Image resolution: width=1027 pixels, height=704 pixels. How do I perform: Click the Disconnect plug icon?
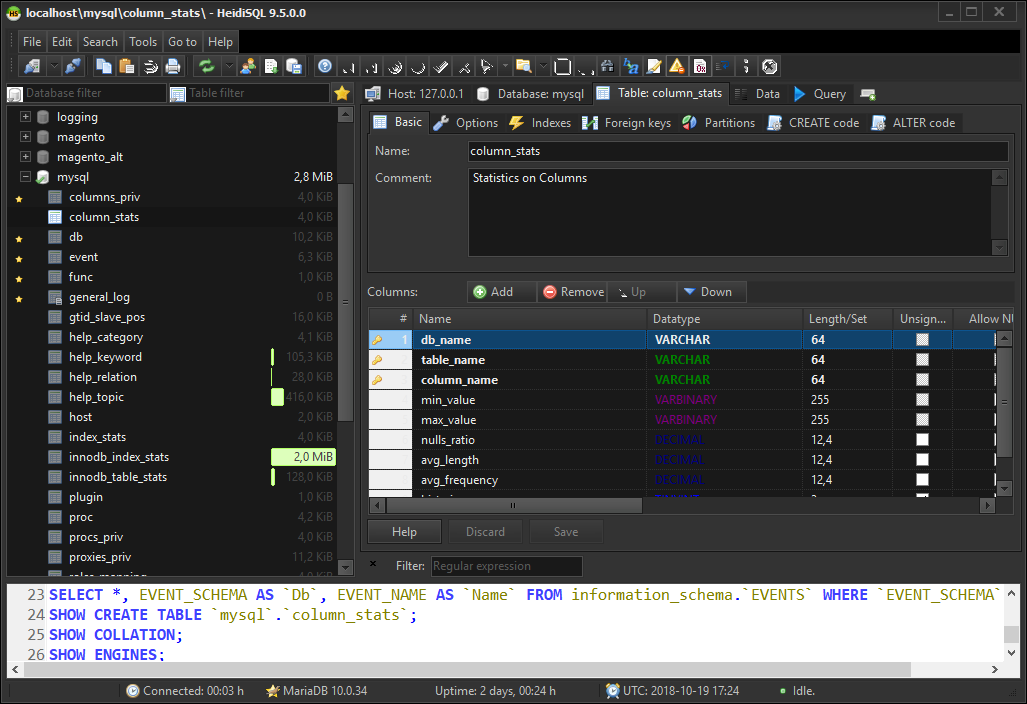tap(73, 66)
